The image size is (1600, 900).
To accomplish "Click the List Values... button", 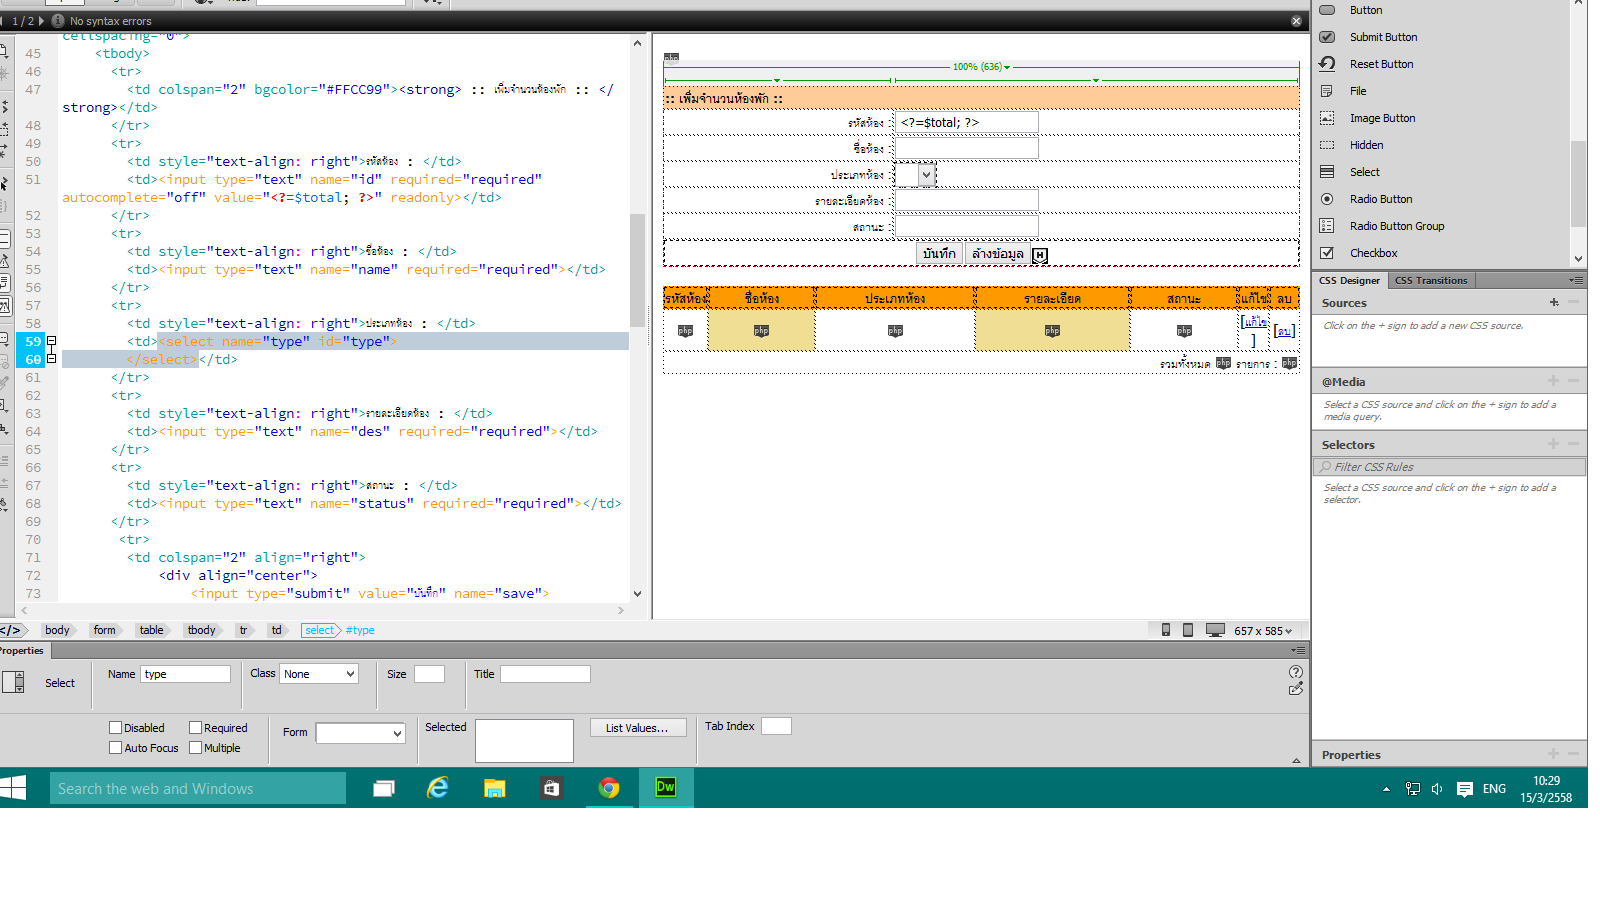I will point(637,728).
